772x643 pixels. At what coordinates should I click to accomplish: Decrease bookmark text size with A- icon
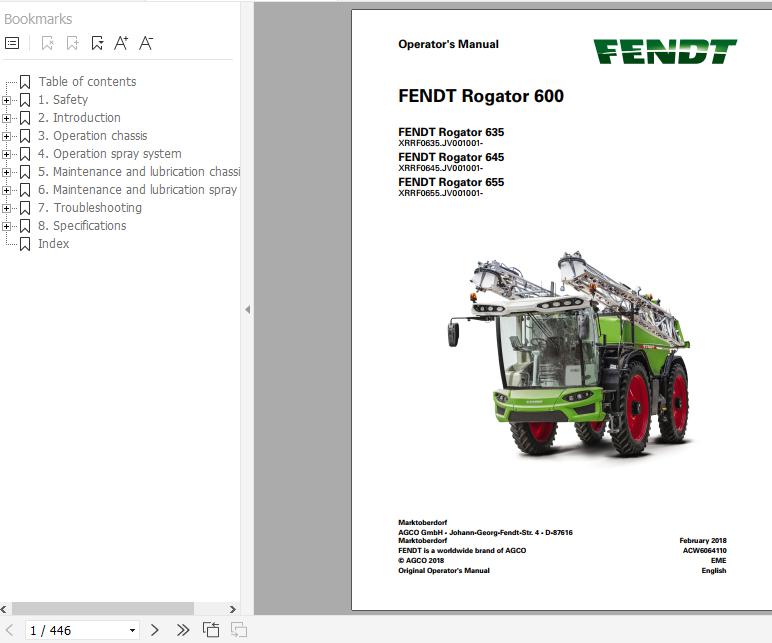click(x=146, y=43)
